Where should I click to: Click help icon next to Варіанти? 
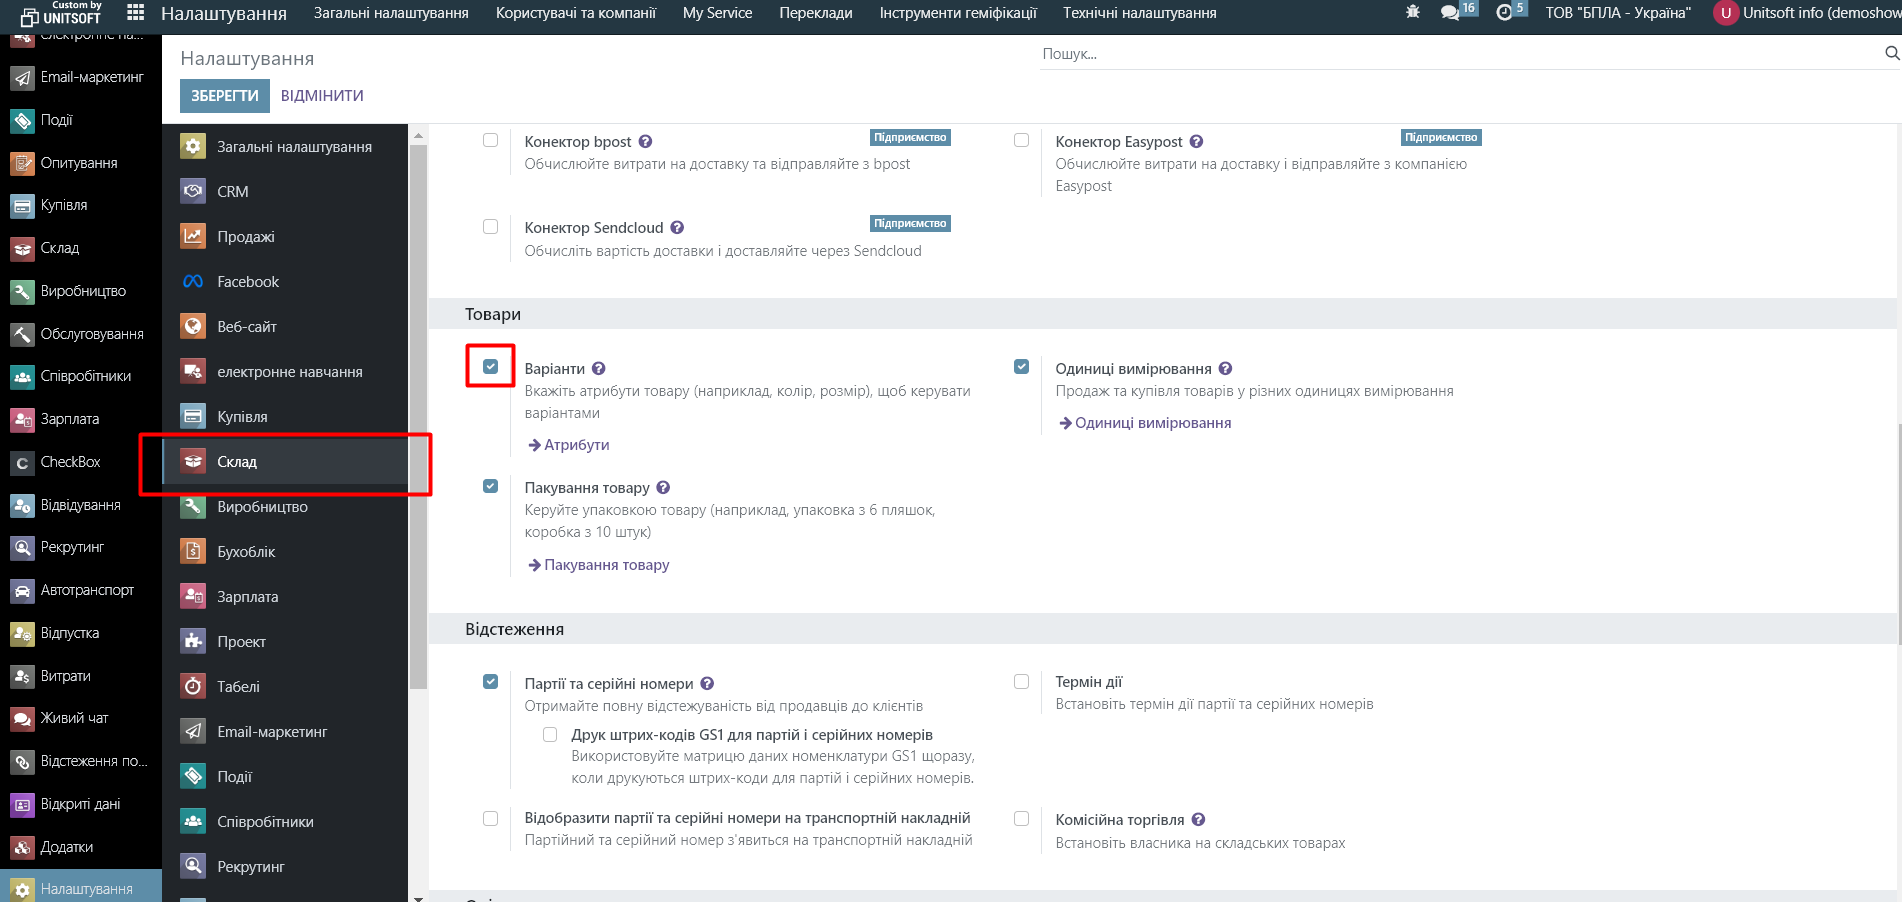[x=598, y=369]
